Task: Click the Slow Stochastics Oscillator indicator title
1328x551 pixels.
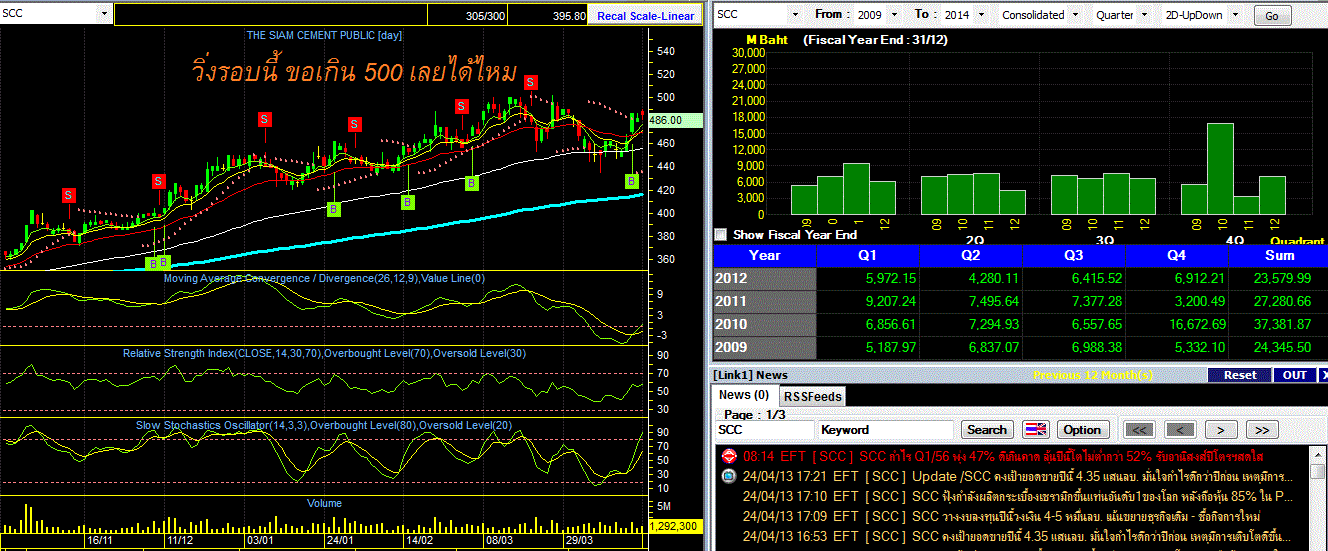Action: [x=324, y=425]
